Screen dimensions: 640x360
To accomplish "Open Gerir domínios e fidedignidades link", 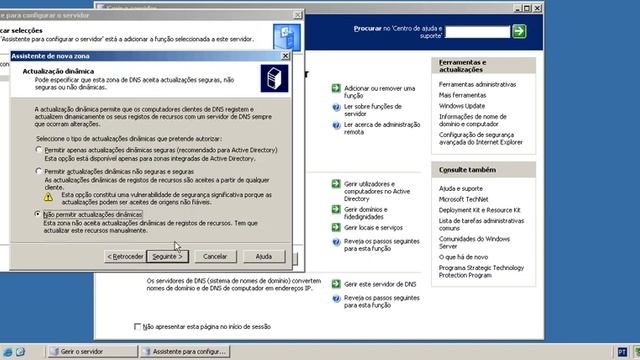I will coord(366,213).
